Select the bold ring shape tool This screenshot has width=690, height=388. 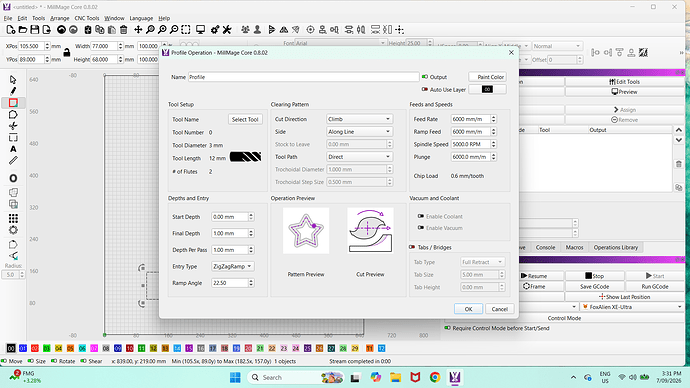pyautogui.click(x=13, y=178)
